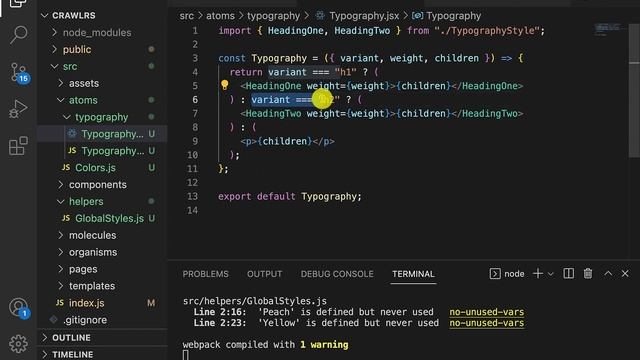
Task: Open the Search view in activity bar
Action: (x=18, y=35)
